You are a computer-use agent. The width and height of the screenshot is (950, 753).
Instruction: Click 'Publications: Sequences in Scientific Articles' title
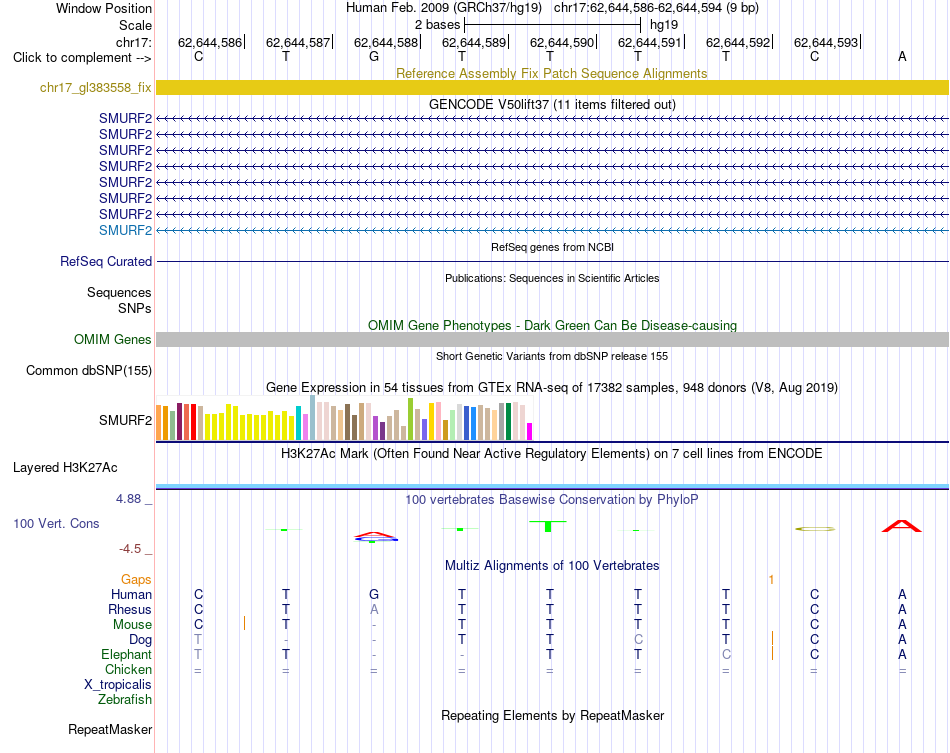(x=552, y=278)
